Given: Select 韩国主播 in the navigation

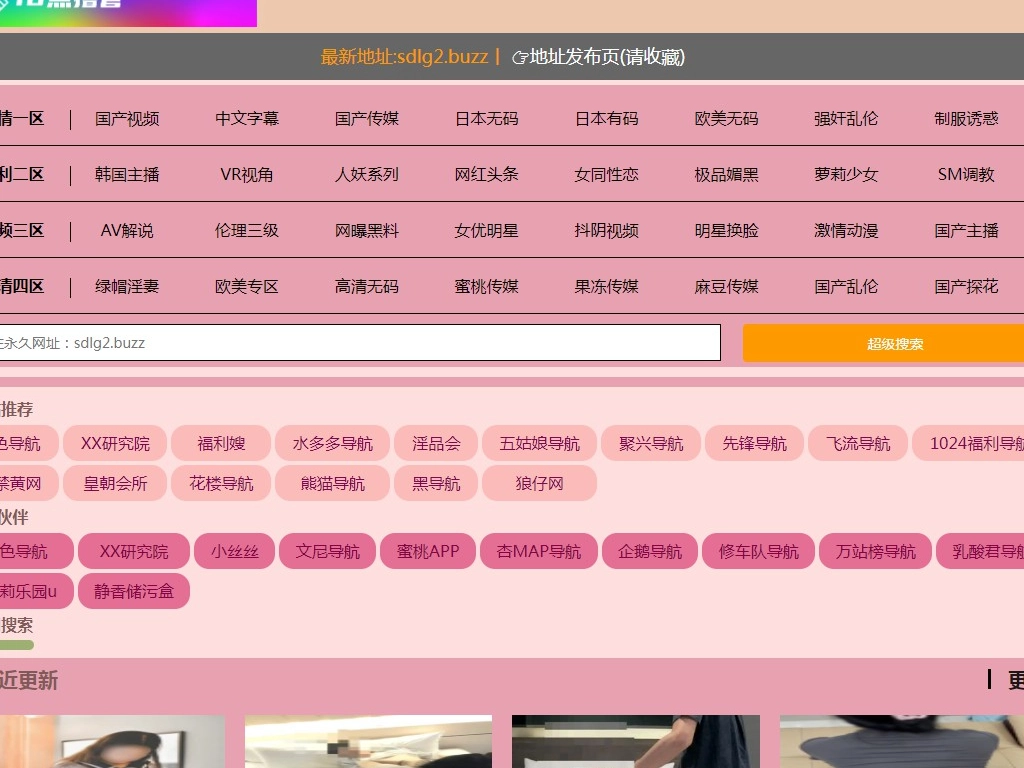Looking at the screenshot, I should [127, 174].
